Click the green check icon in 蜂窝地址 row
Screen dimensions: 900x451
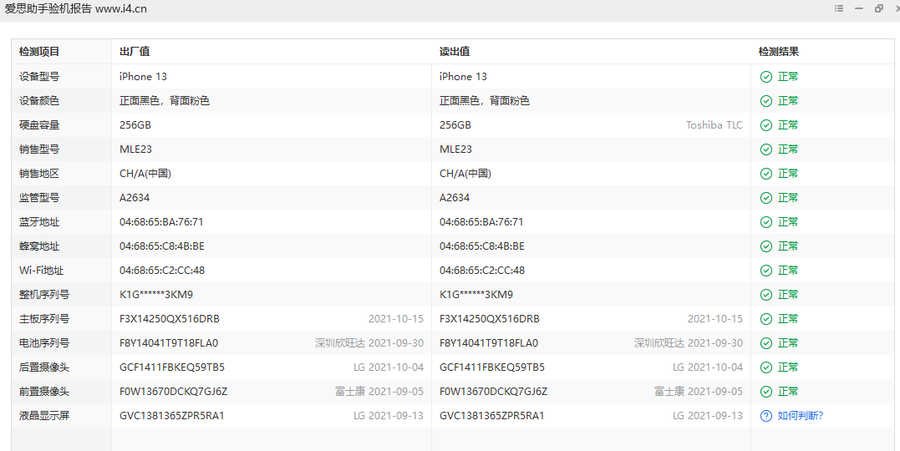pyautogui.click(x=766, y=246)
